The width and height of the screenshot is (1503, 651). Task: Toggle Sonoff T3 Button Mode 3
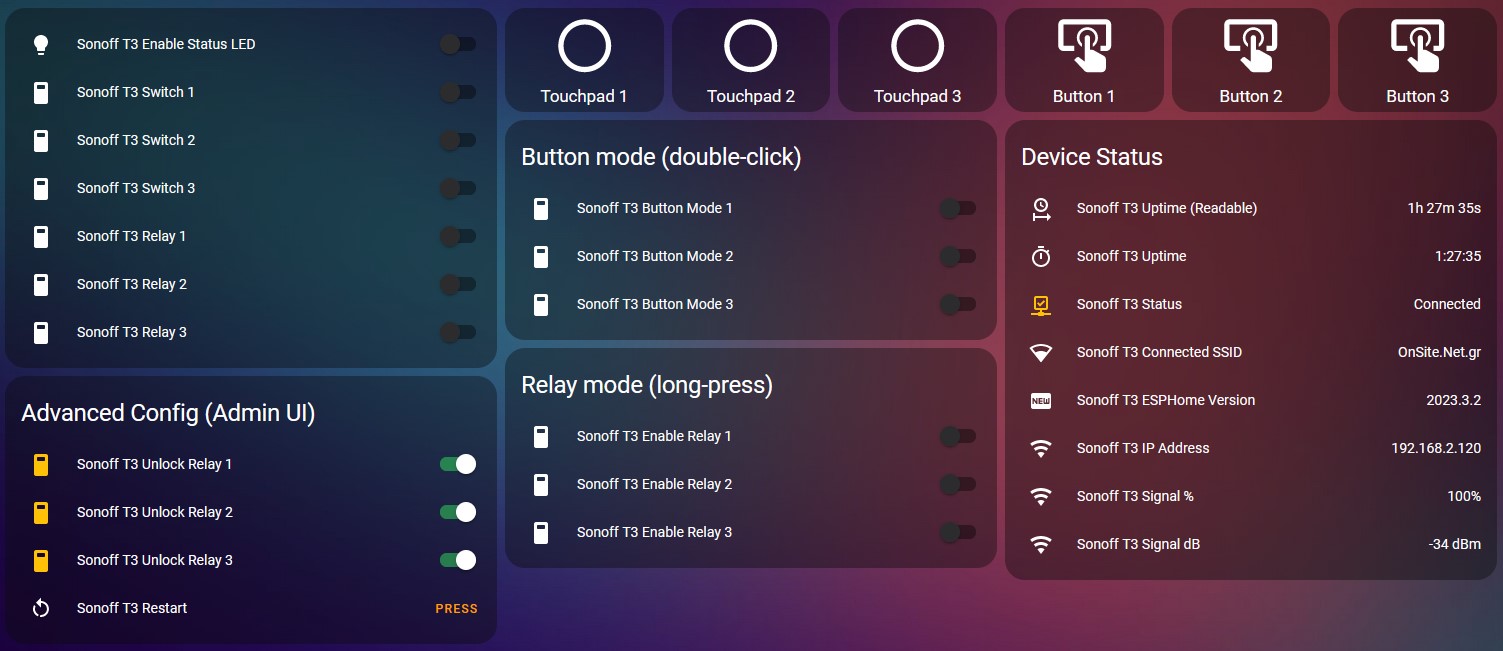click(x=957, y=304)
